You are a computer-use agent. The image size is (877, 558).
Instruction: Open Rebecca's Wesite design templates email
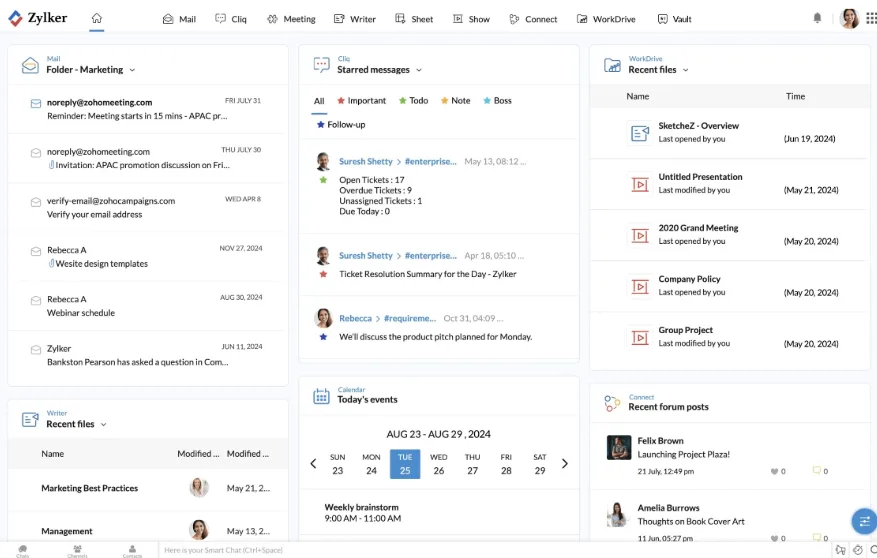[x=148, y=257]
